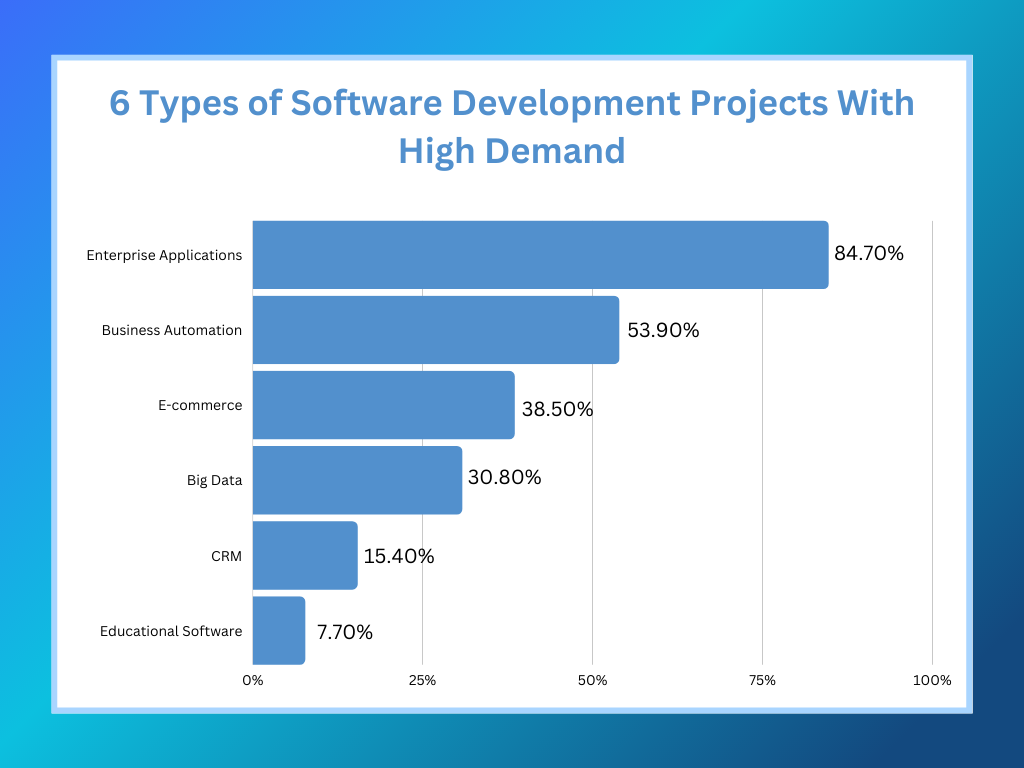Select the Educational Software axis label

click(170, 631)
